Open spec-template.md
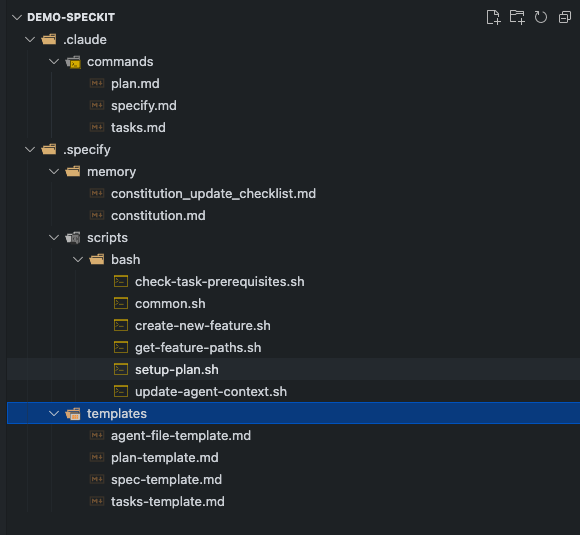The height and width of the screenshot is (535, 580). (166, 480)
